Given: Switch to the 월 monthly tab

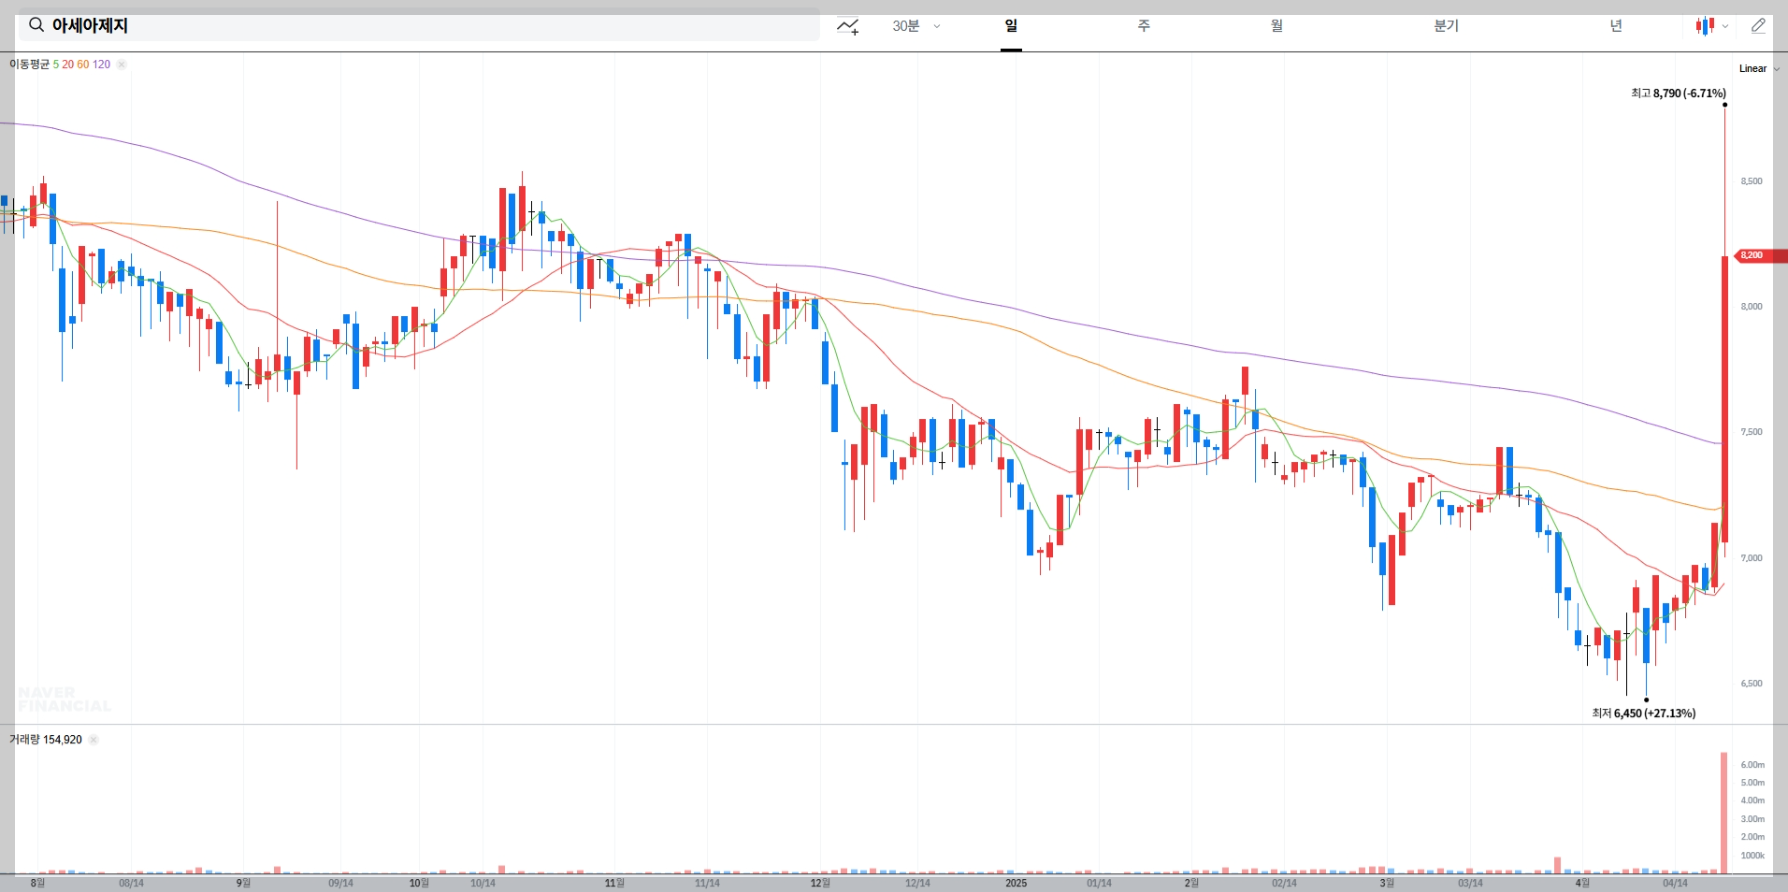Looking at the screenshot, I should (1277, 26).
